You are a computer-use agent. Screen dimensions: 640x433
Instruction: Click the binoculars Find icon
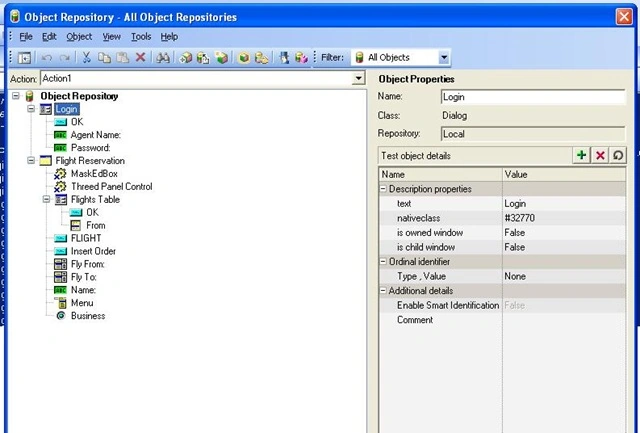[x=162, y=58]
